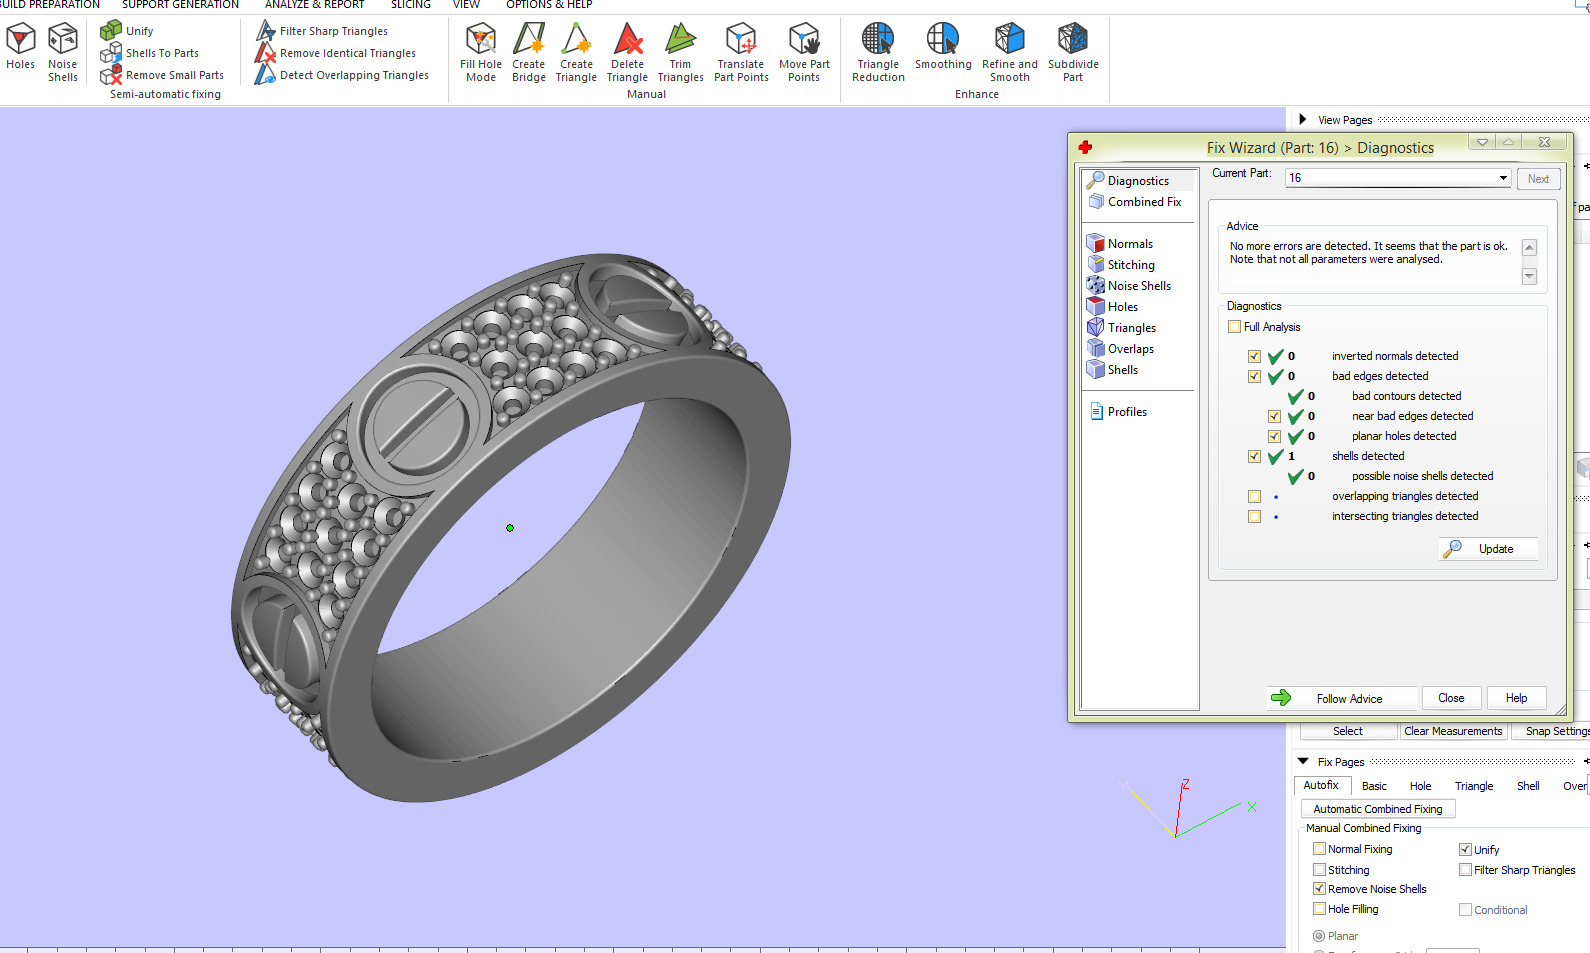Select the Holes tool icon in ribbon

pos(20,47)
